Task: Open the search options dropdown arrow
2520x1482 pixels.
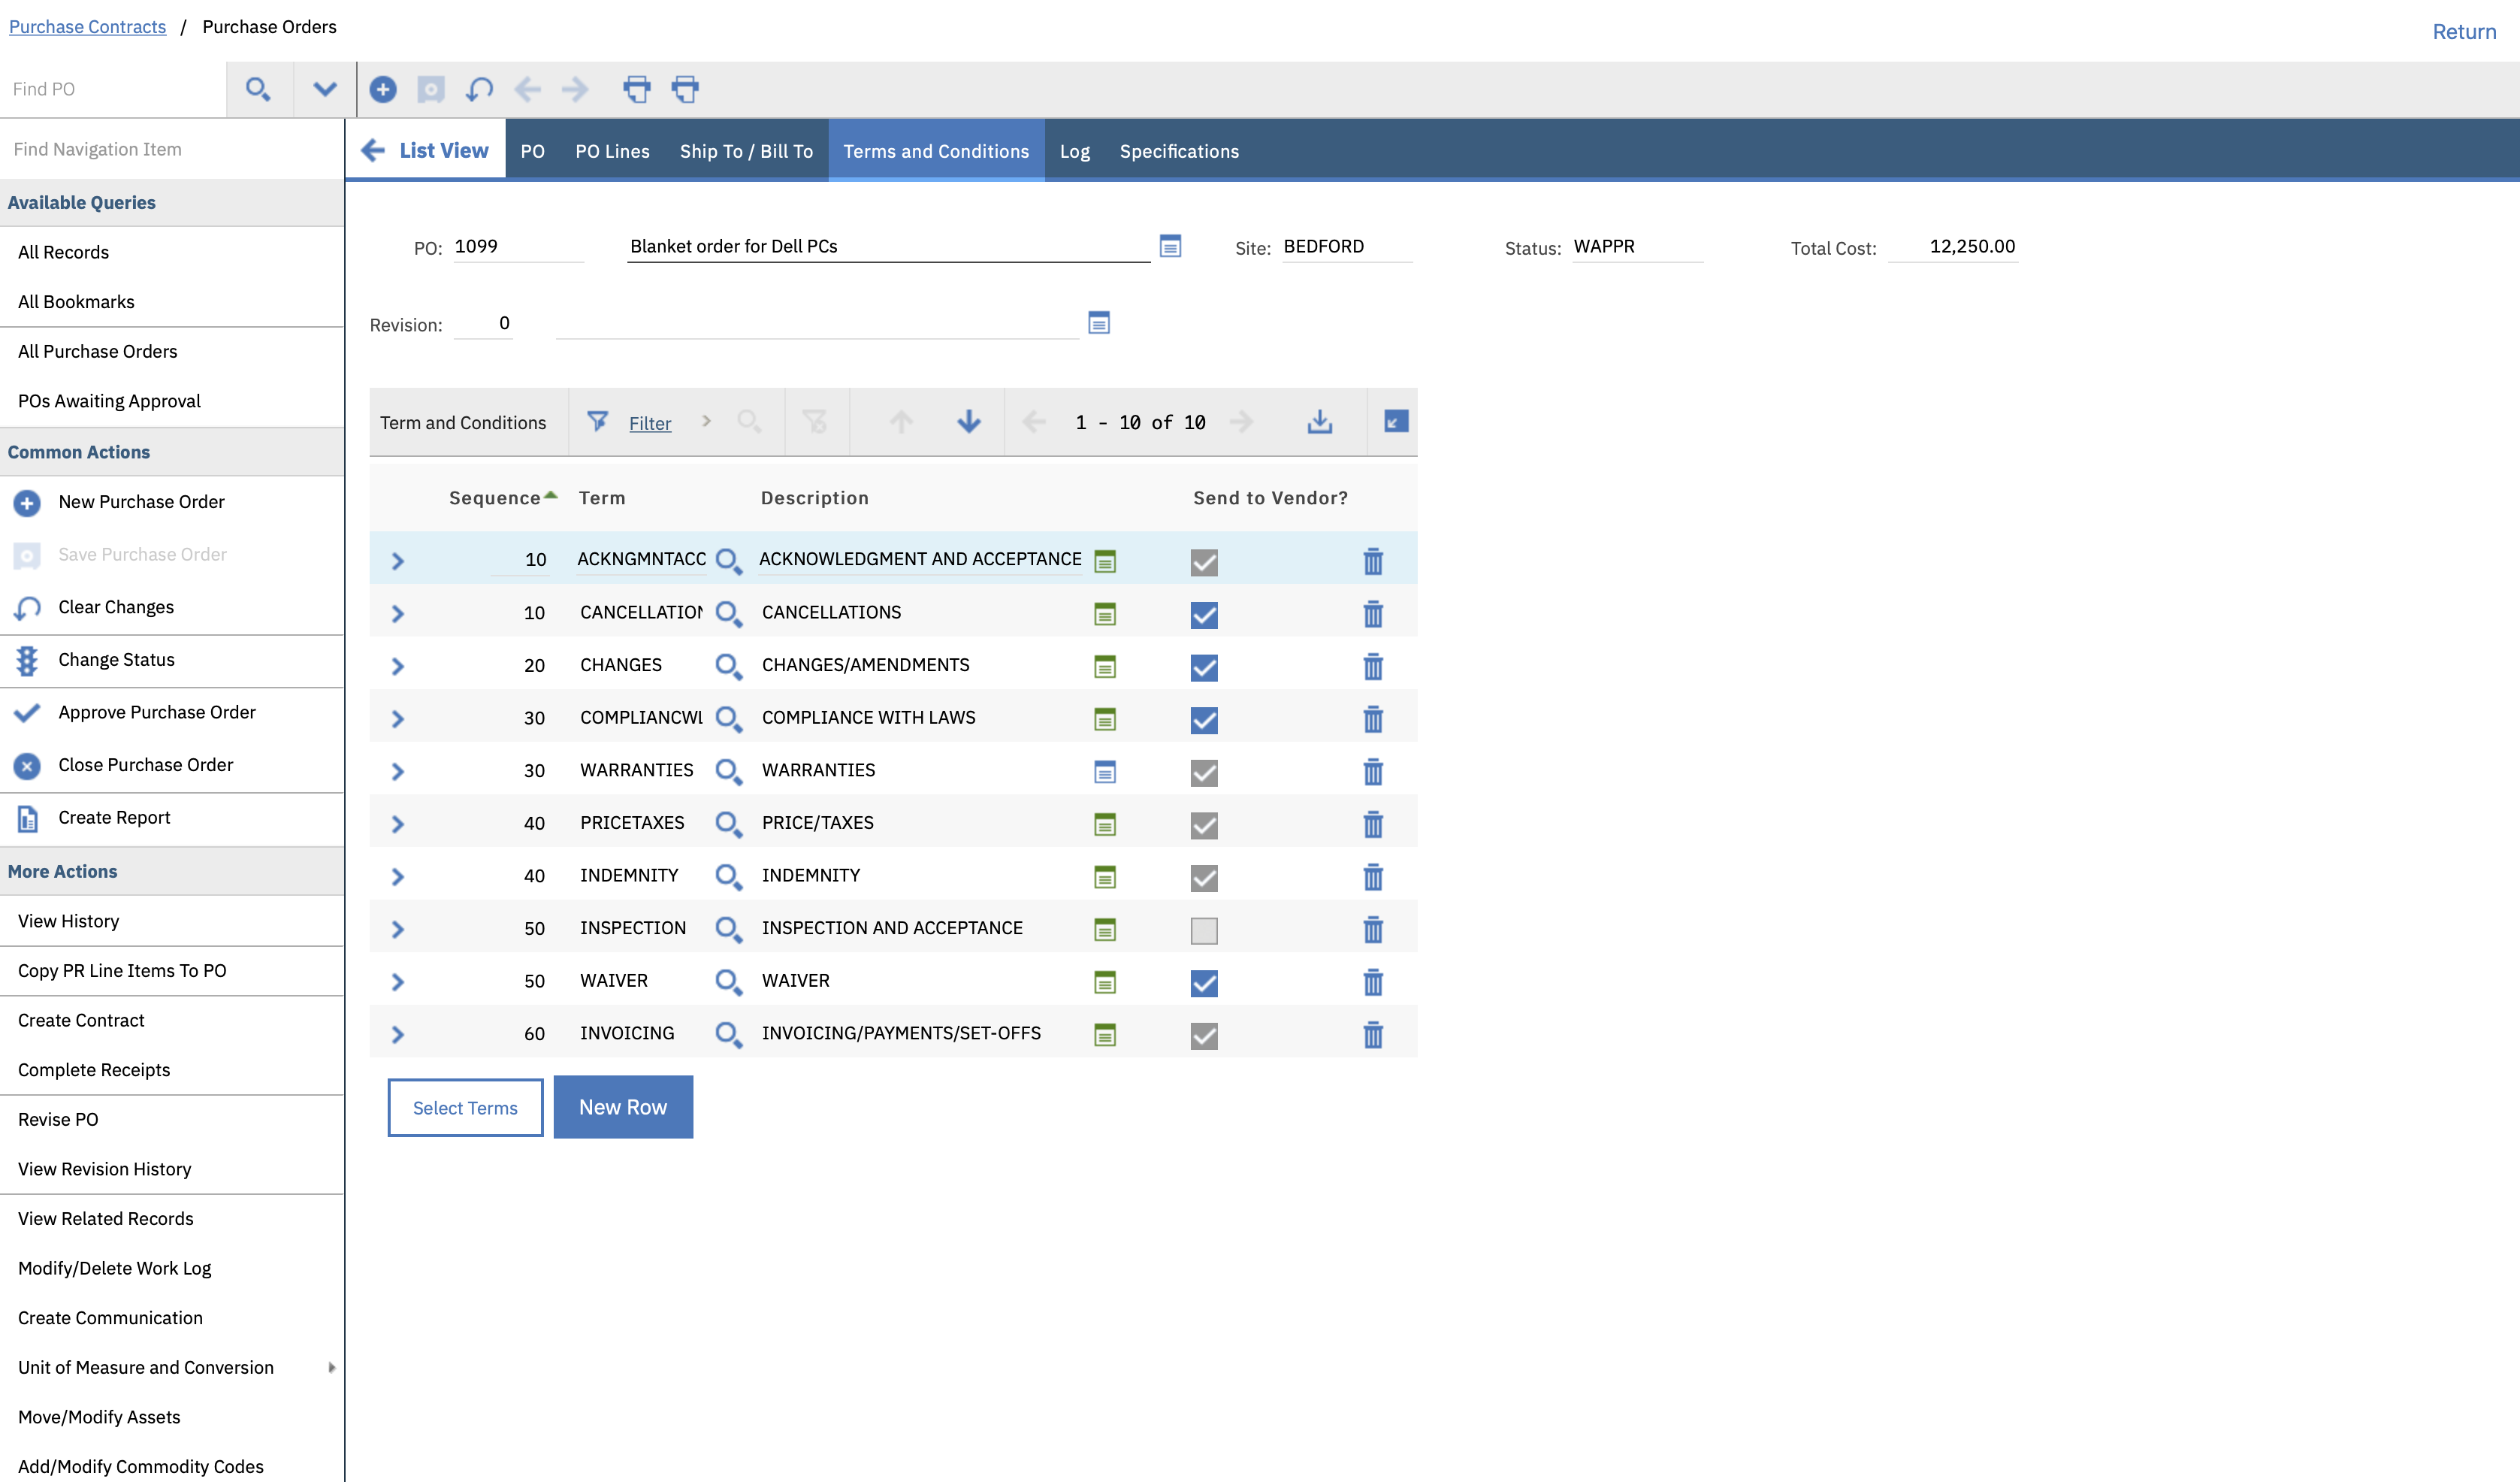Action: [x=324, y=90]
